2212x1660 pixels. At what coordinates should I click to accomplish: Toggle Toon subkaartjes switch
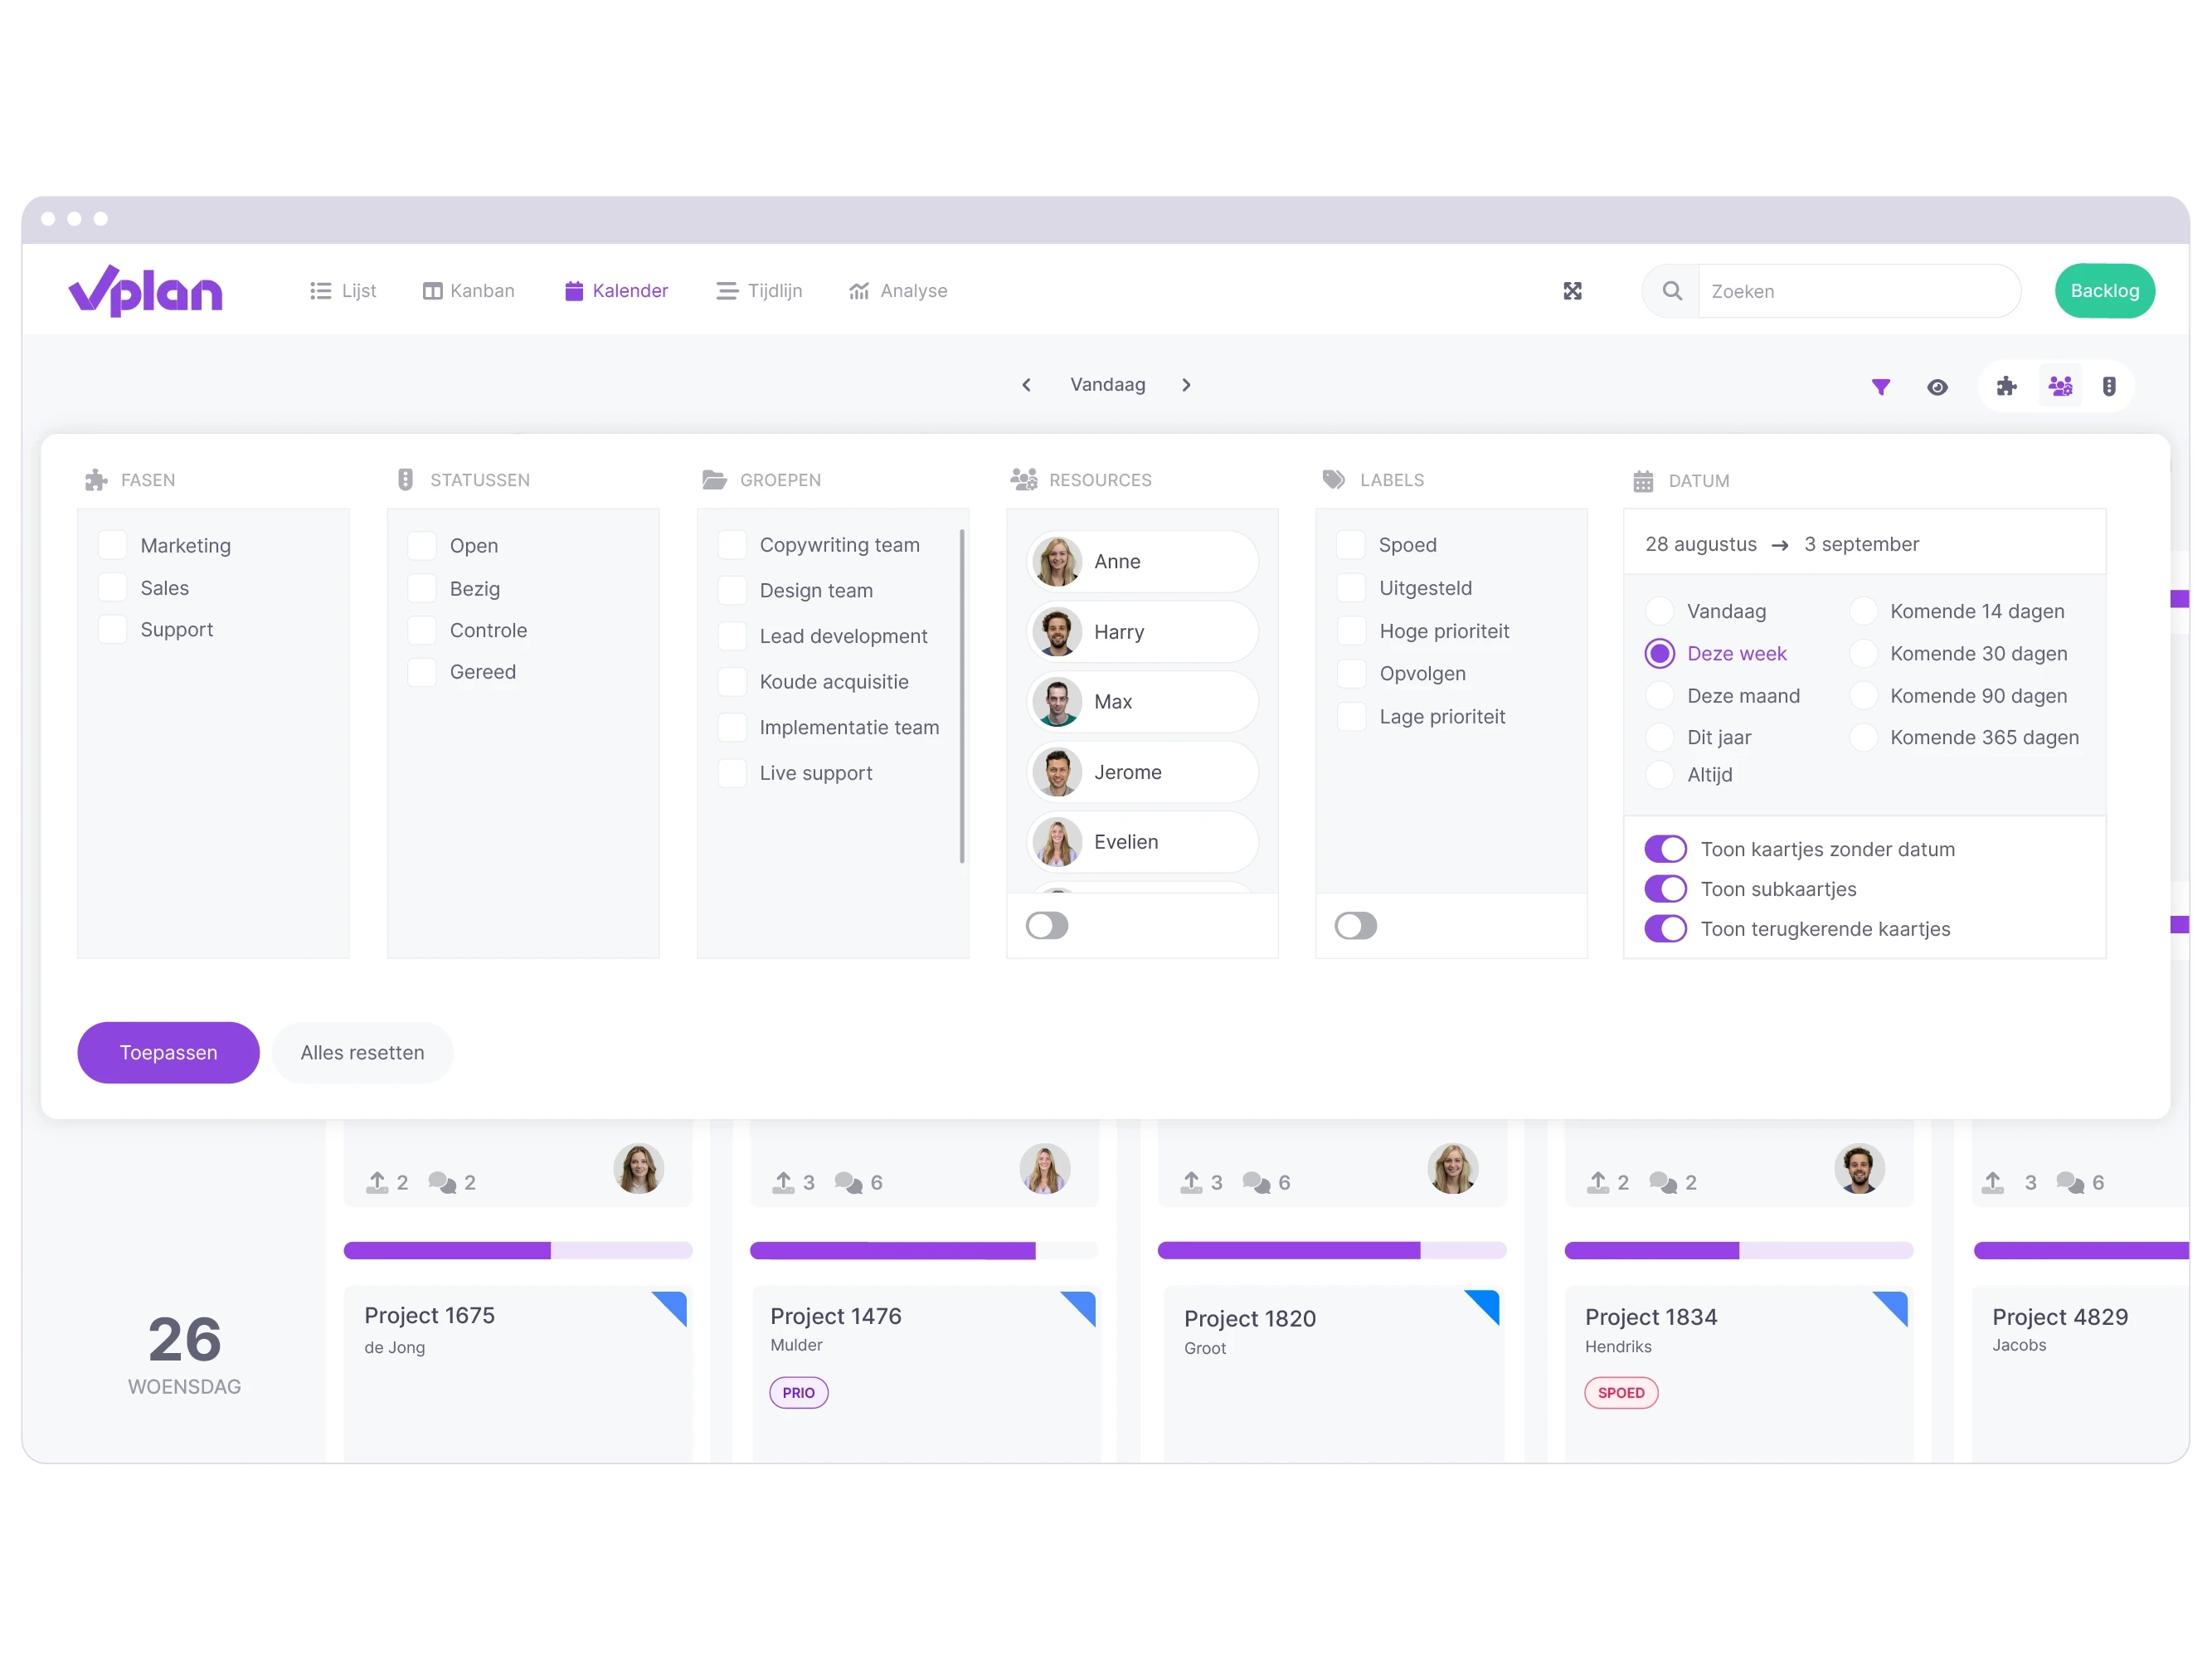tap(1663, 889)
